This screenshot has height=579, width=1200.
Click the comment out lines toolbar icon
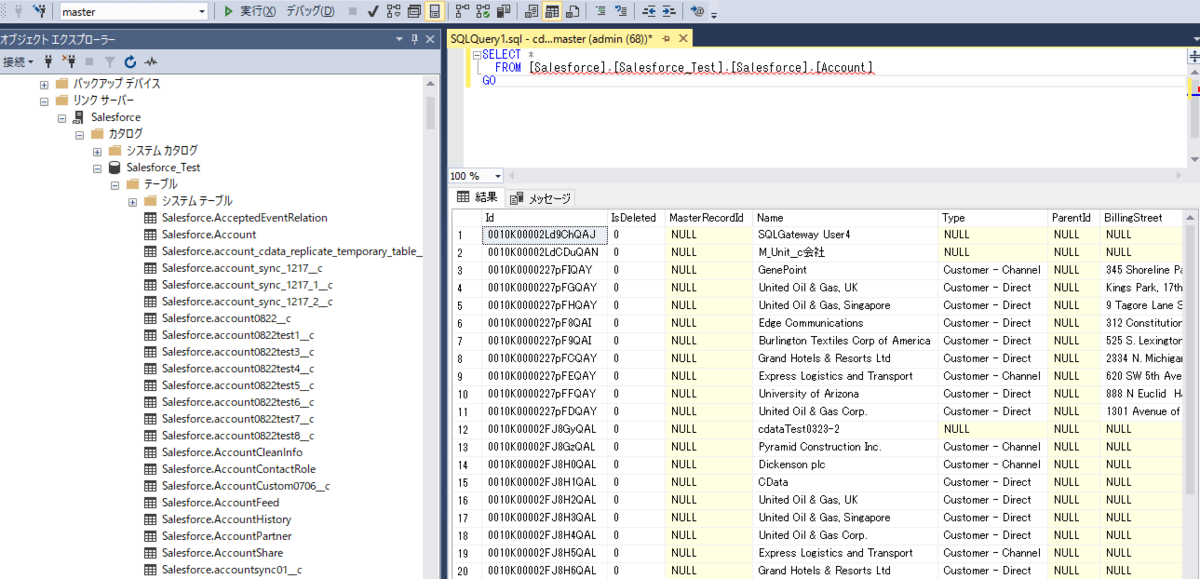click(x=601, y=11)
